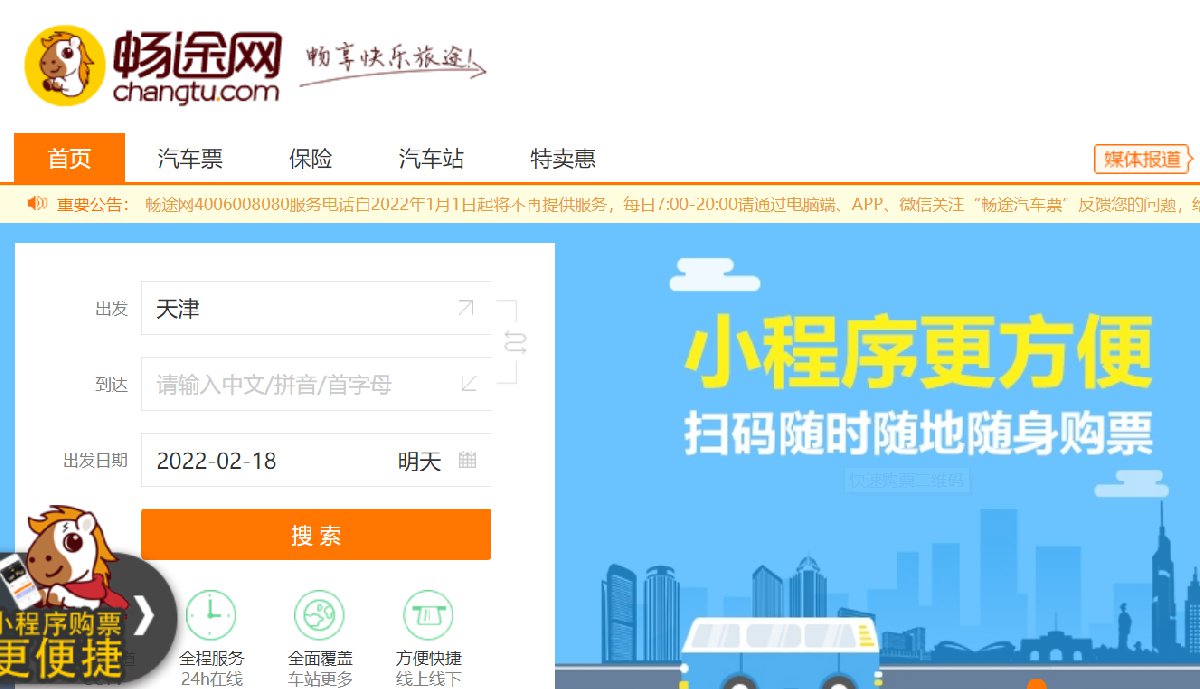Go to the 保险 menu item
Screen dimensions: 1200x689
coord(310,158)
